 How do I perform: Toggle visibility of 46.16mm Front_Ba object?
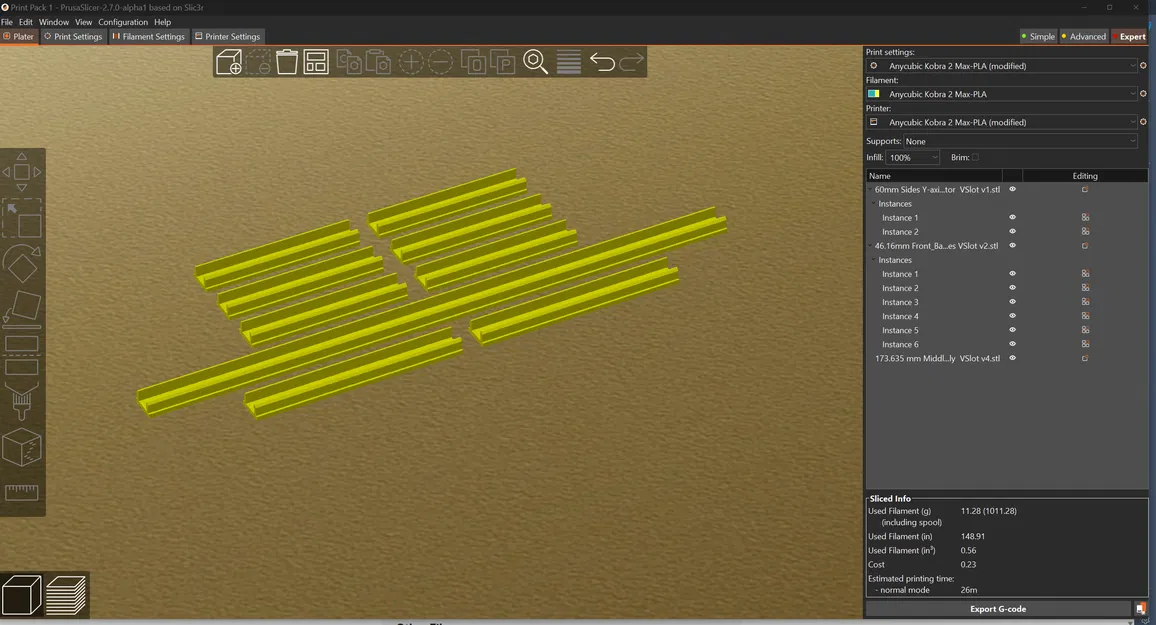pyautogui.click(x=1012, y=245)
